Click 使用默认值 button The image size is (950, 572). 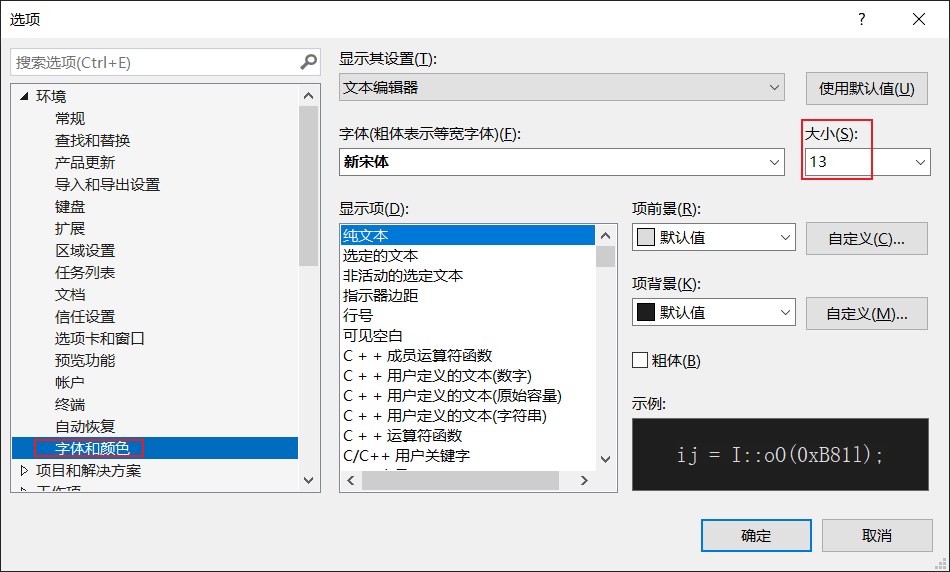pos(866,88)
